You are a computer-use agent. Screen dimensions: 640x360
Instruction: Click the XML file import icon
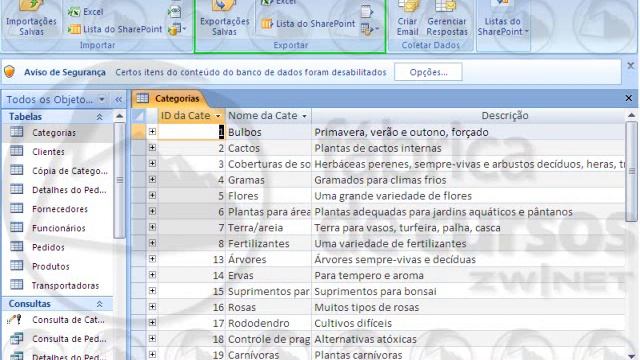[x=175, y=12]
